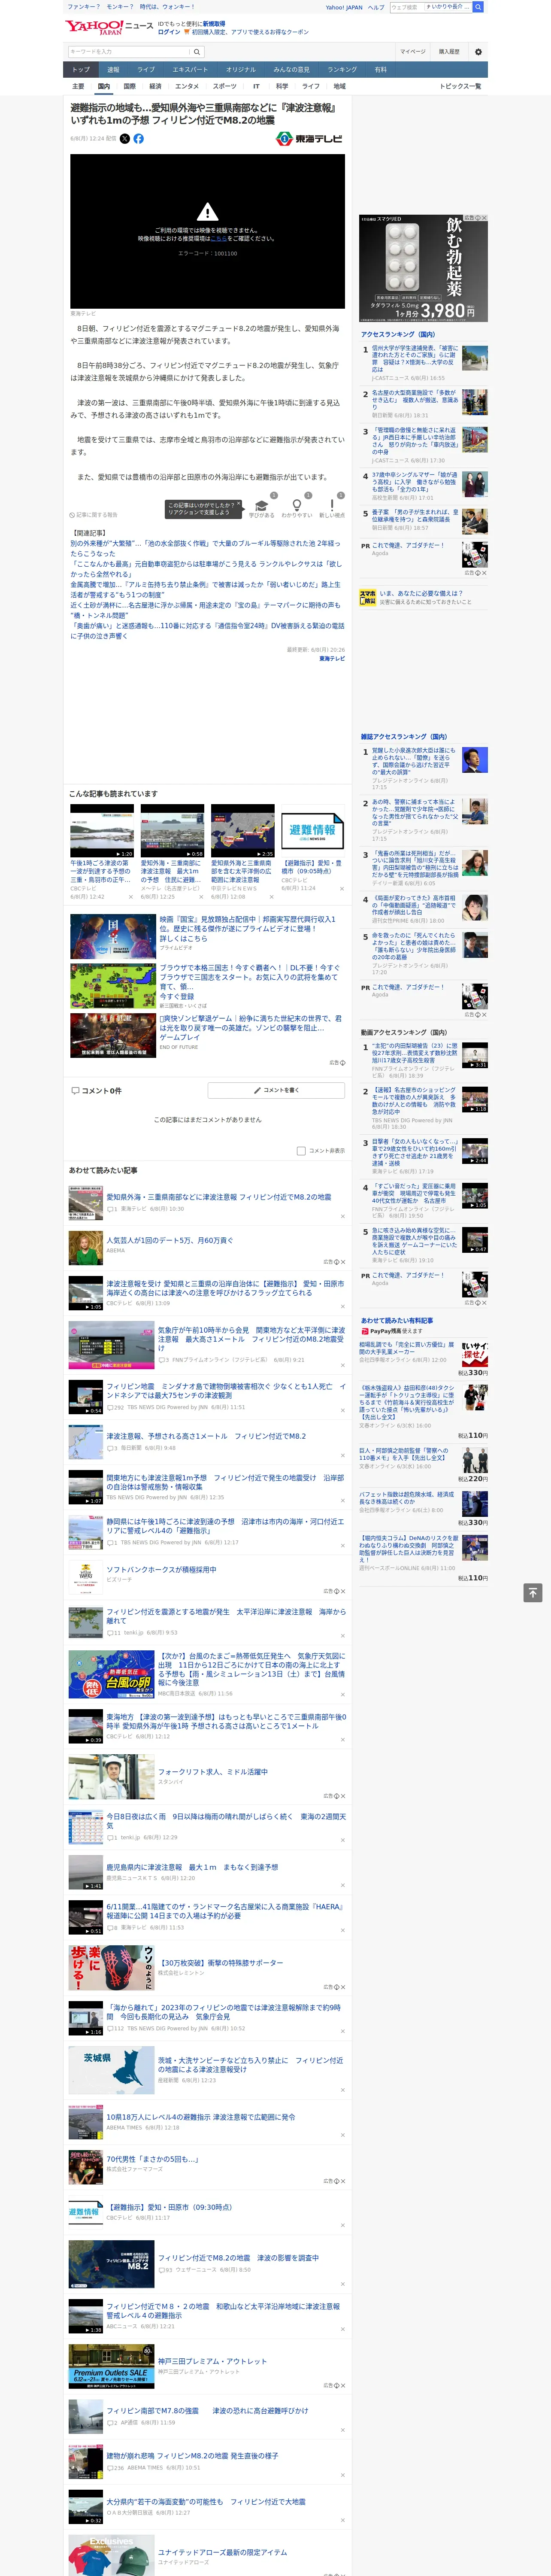Click the web search box at top right
Viewport: 551px width, 2576px height.
pyautogui.click(x=431, y=7)
